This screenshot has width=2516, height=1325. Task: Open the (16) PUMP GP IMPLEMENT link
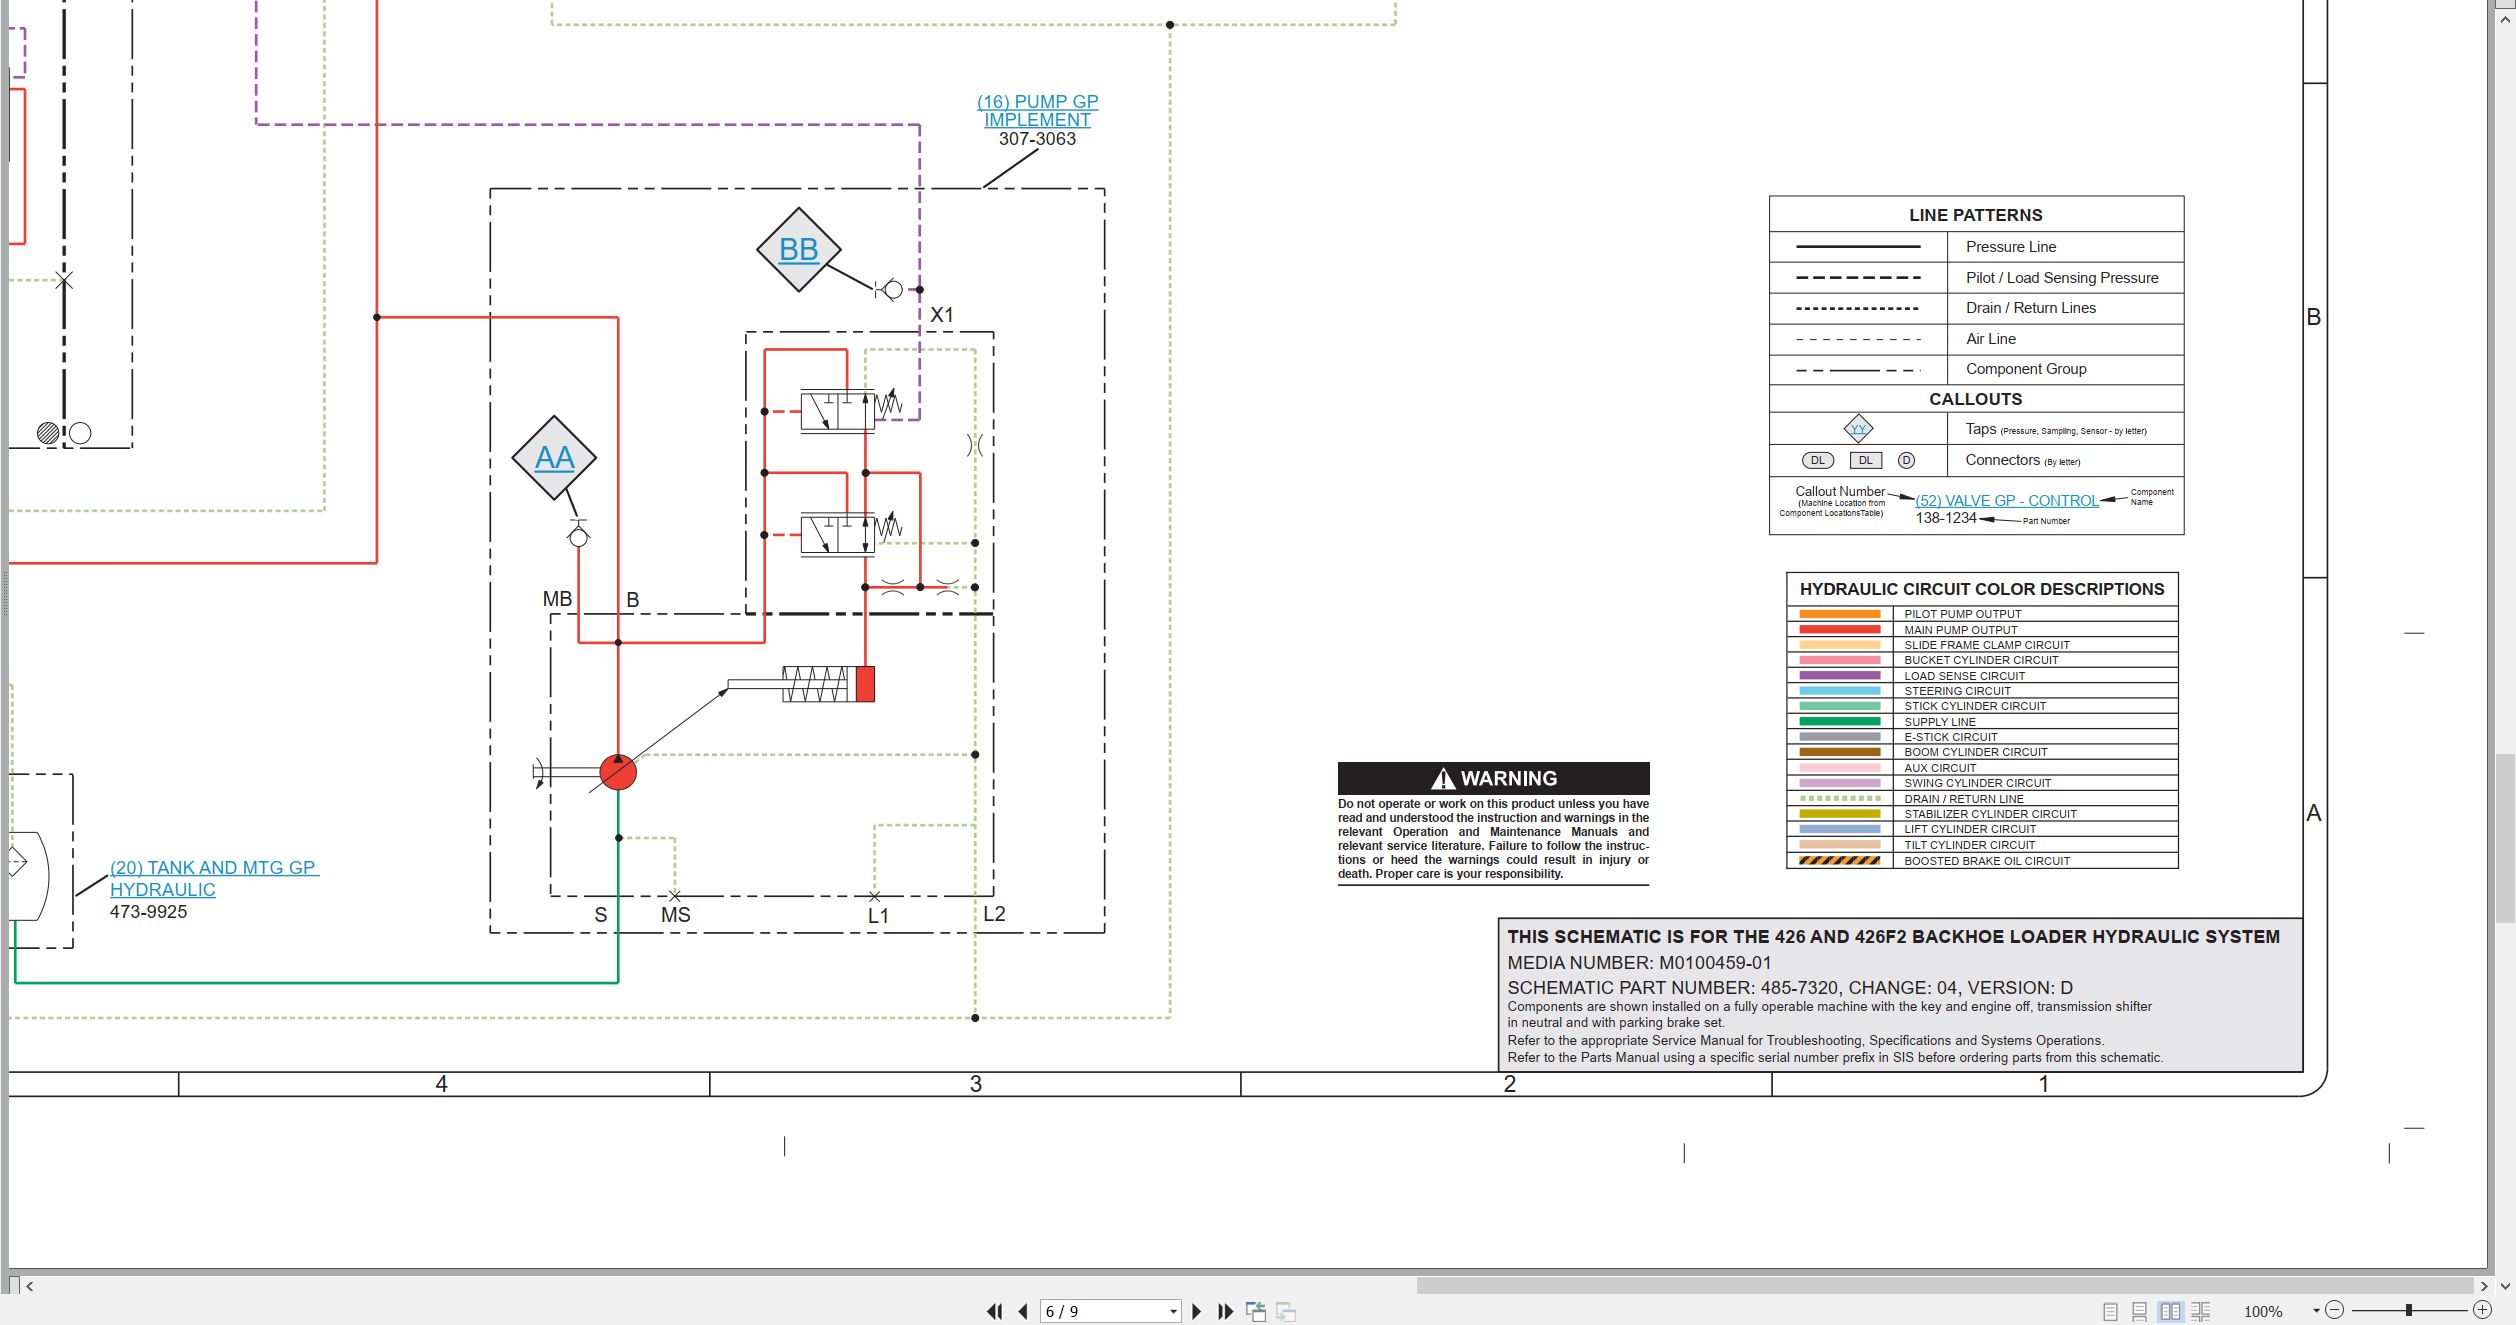tap(1037, 111)
